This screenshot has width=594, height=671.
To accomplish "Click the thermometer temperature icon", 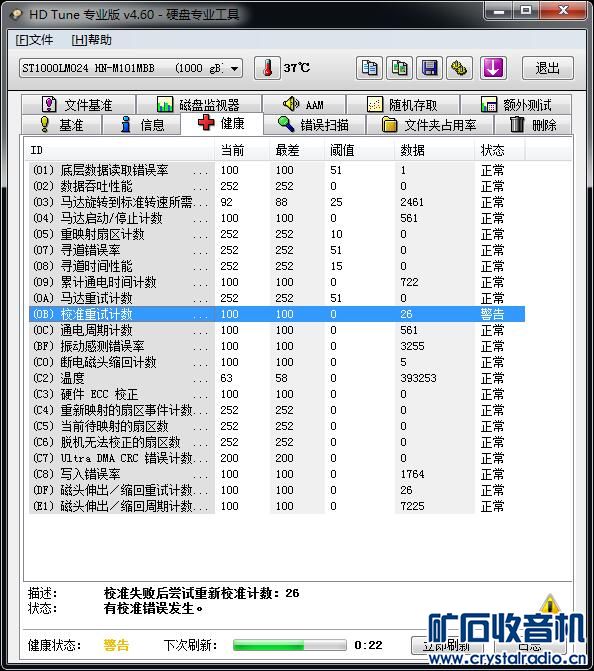I will point(267,68).
